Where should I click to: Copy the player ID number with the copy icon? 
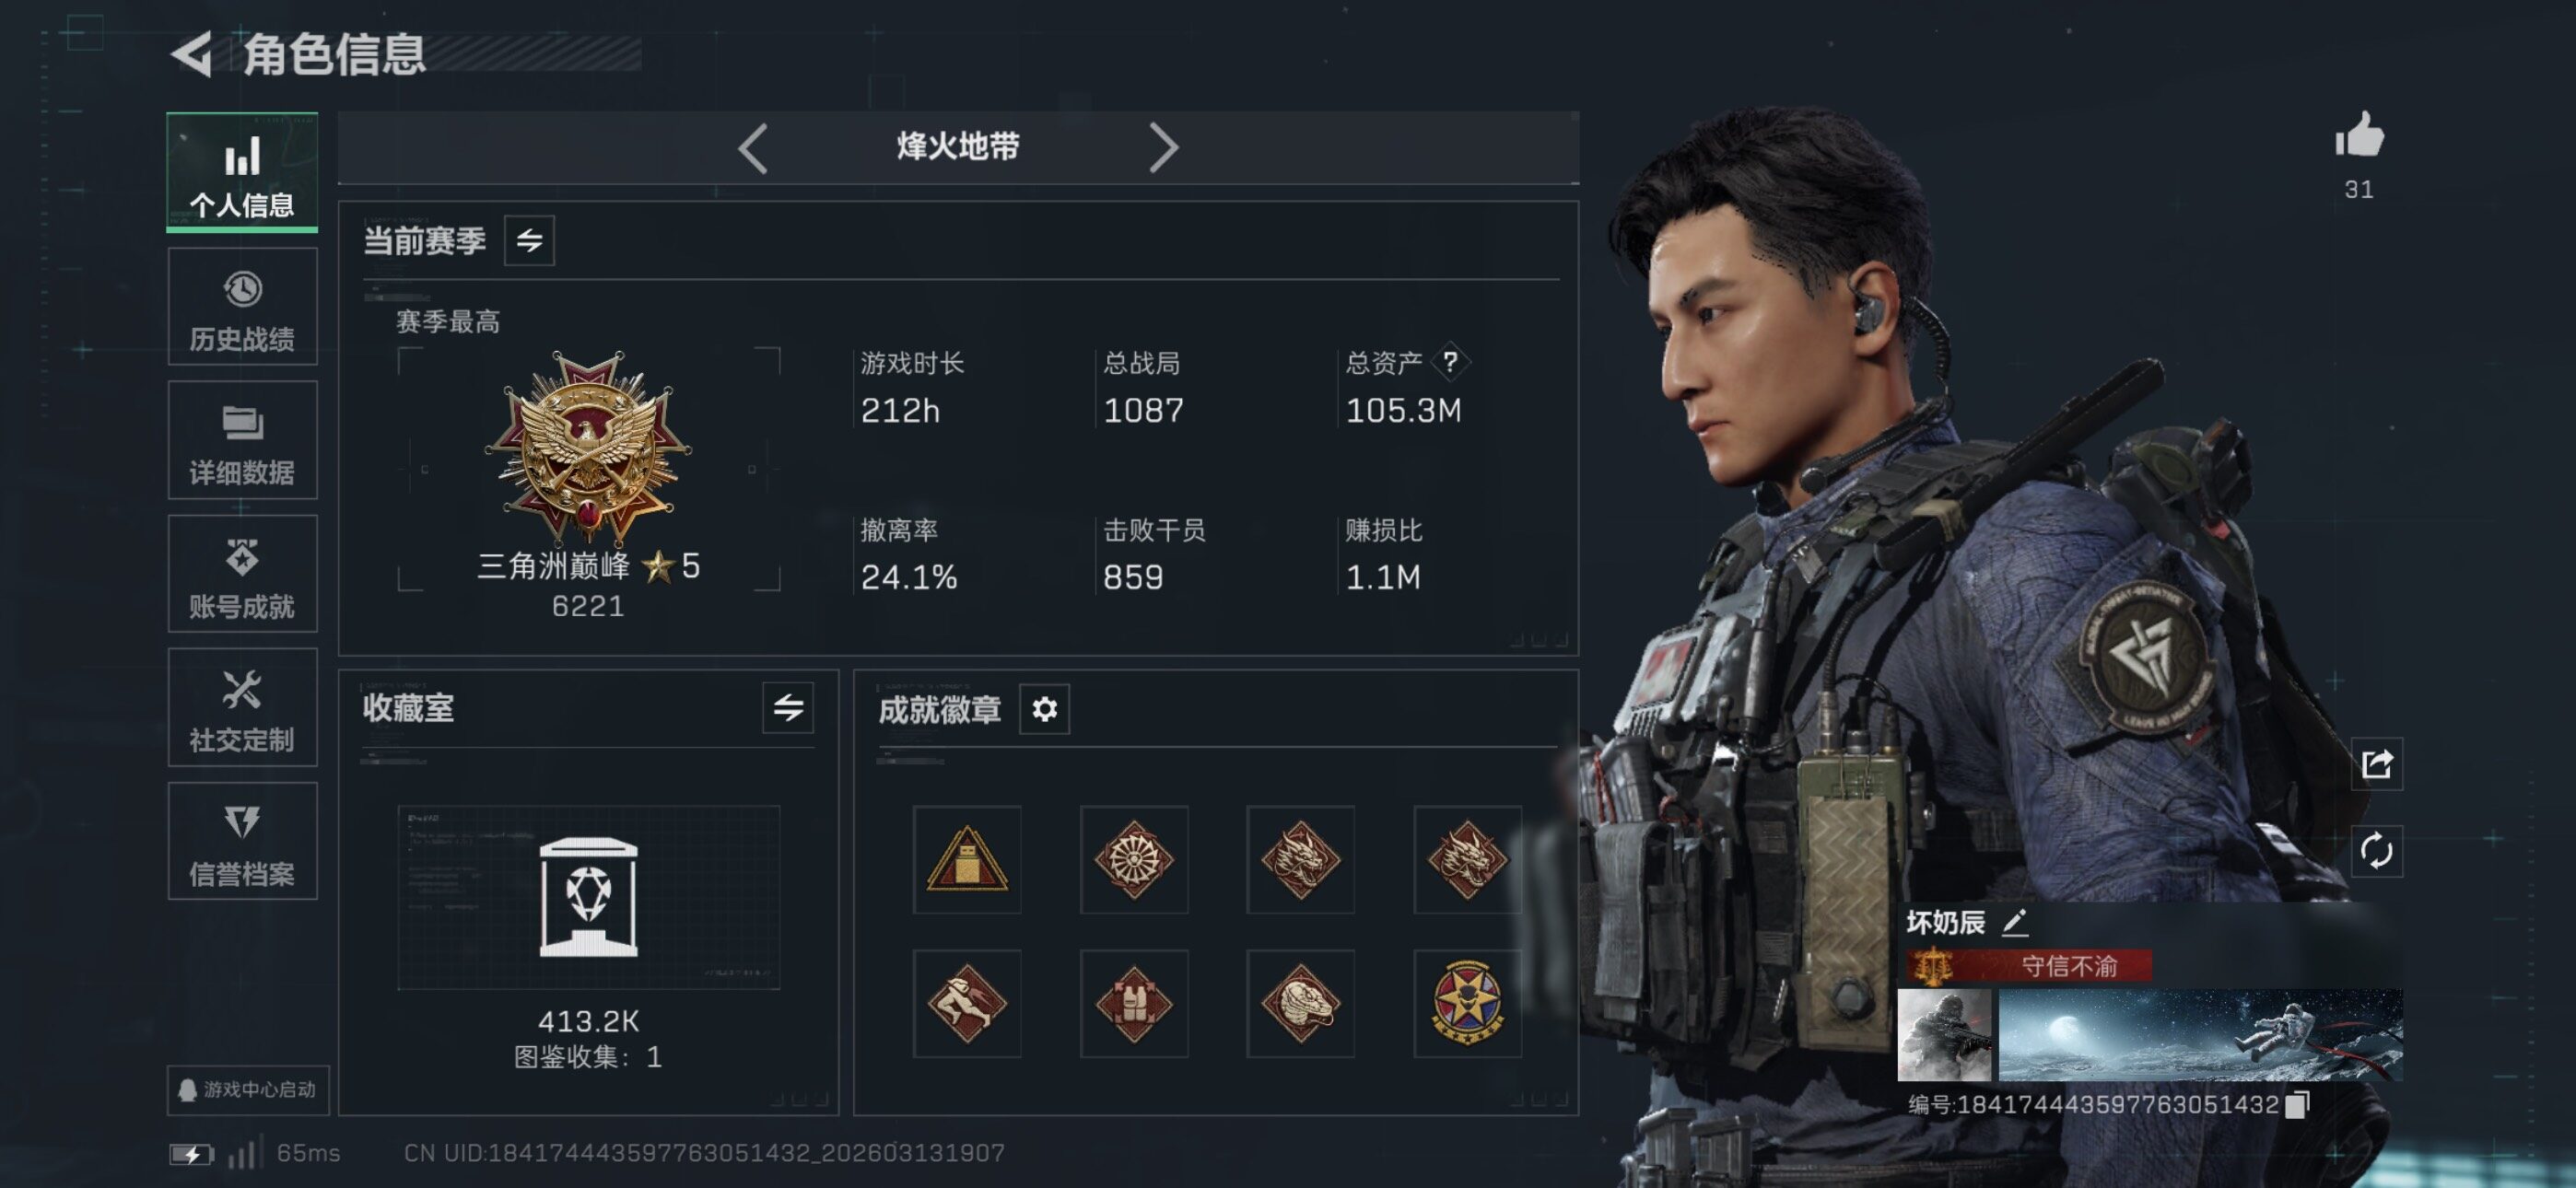pos(2297,1104)
